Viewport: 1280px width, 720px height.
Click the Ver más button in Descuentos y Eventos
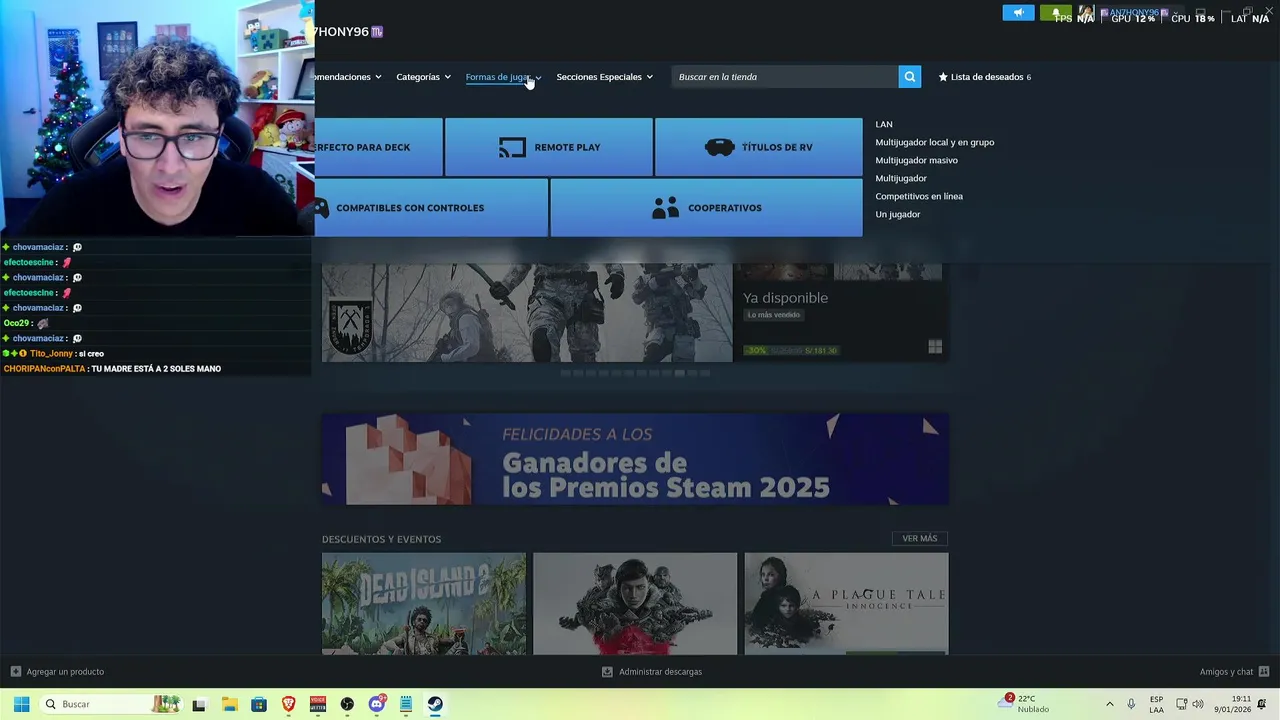919,538
